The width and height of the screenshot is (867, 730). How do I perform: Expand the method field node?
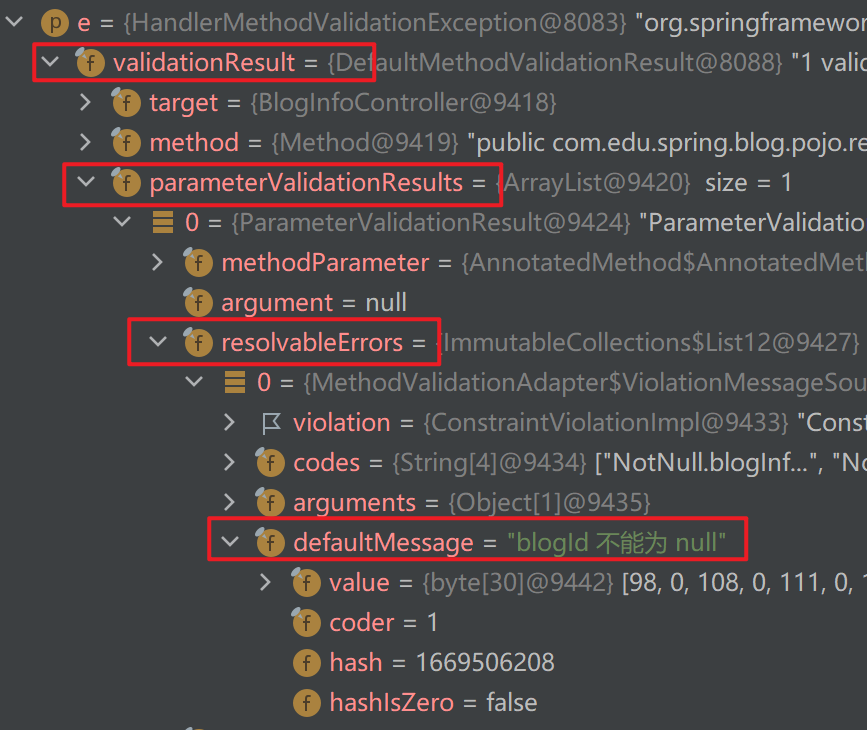[86, 142]
